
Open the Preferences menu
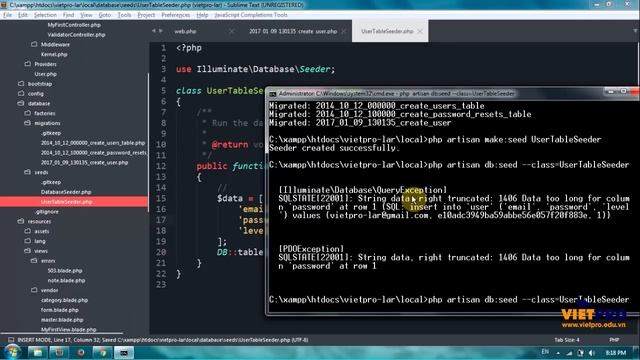pos(176,15)
